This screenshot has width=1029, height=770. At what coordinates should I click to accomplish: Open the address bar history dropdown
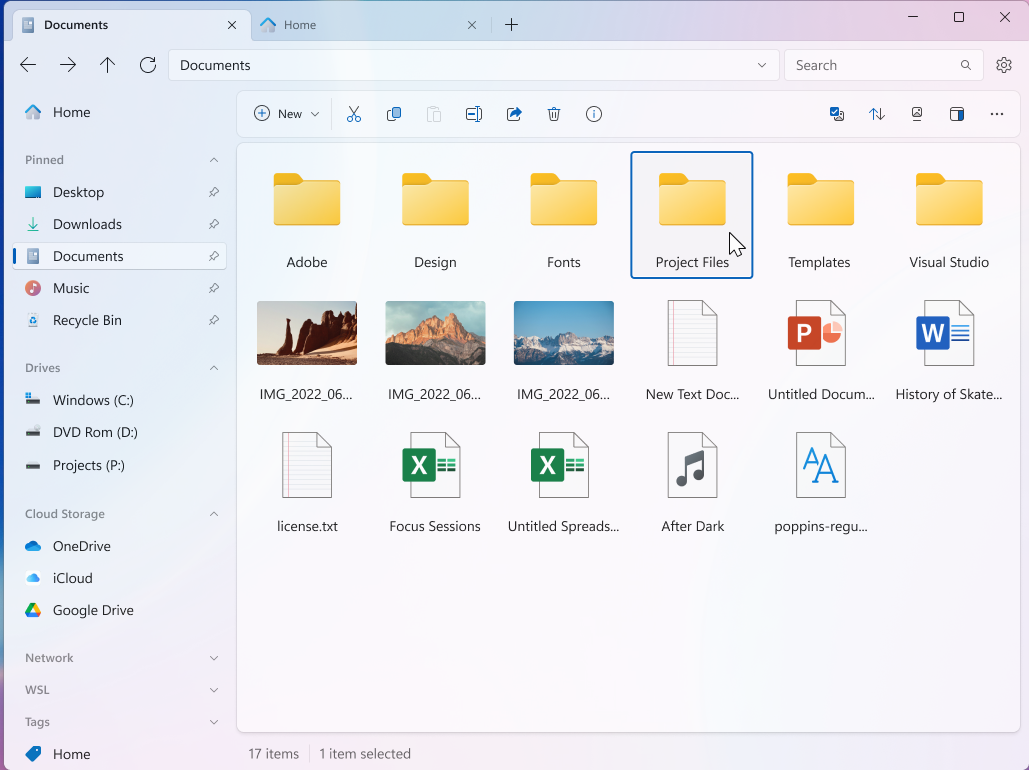point(762,65)
